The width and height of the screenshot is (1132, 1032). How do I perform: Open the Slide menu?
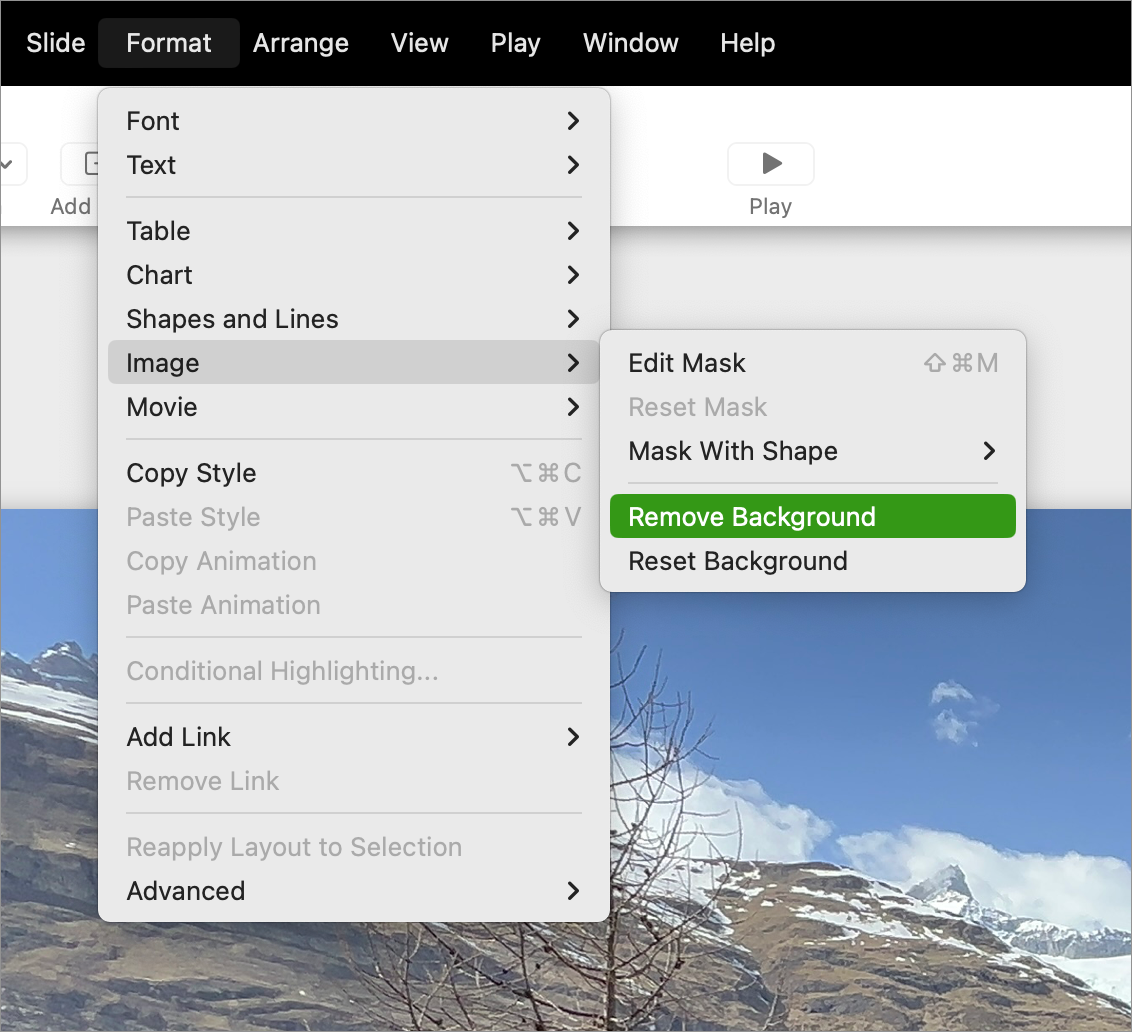(x=56, y=43)
